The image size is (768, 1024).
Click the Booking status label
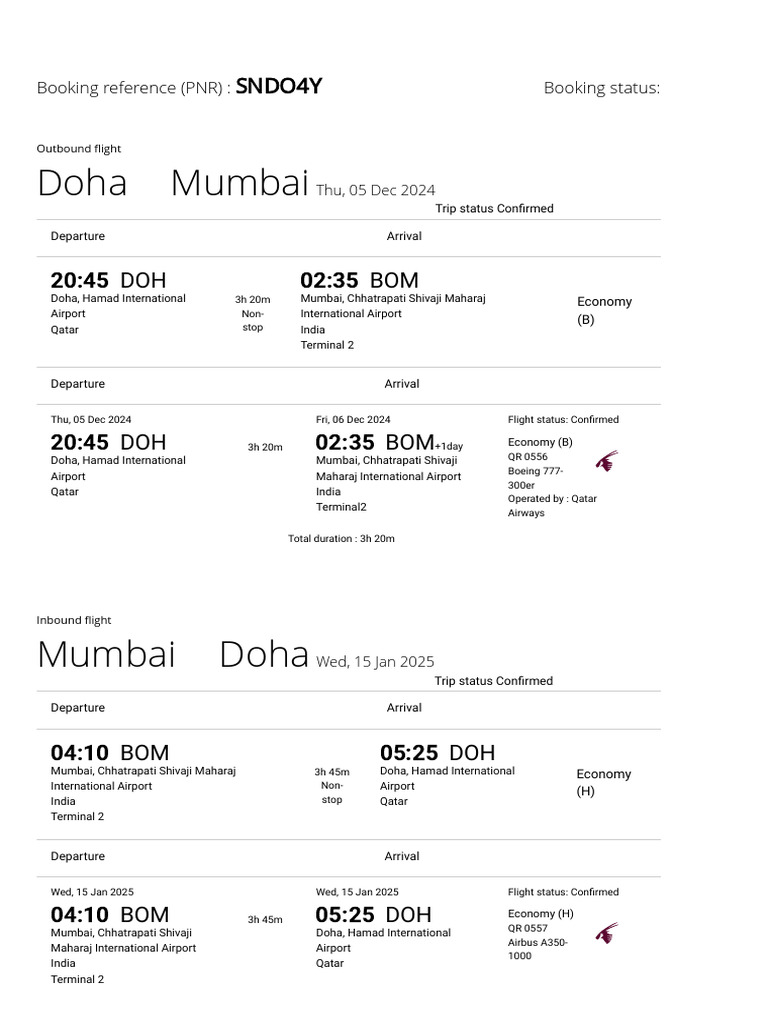click(x=601, y=88)
